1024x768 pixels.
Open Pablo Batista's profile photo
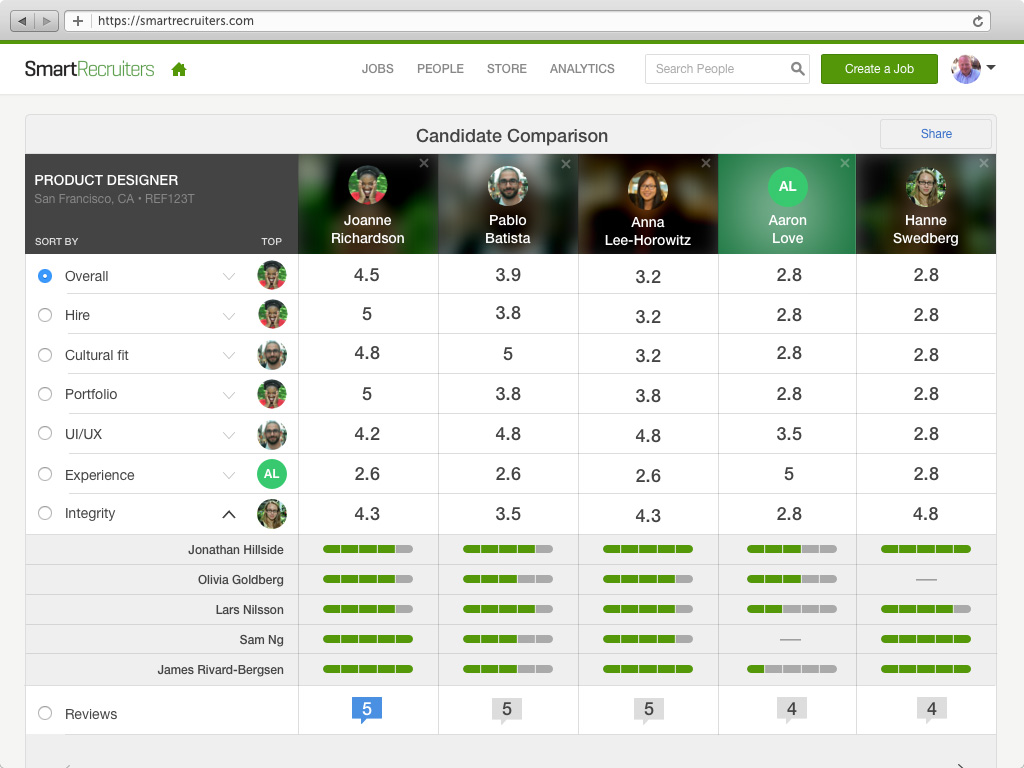click(x=507, y=185)
